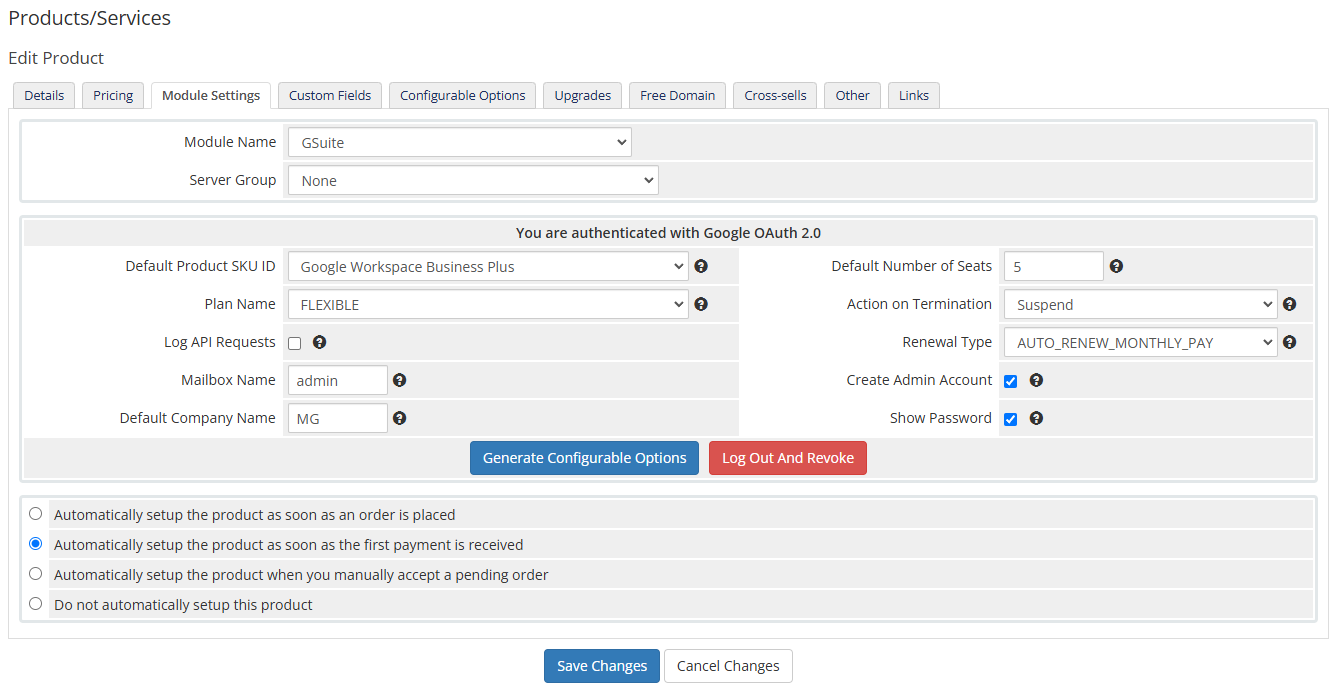This screenshot has height=693, width=1337.
Task: Click the Generate Configurable Options button
Action: point(584,458)
